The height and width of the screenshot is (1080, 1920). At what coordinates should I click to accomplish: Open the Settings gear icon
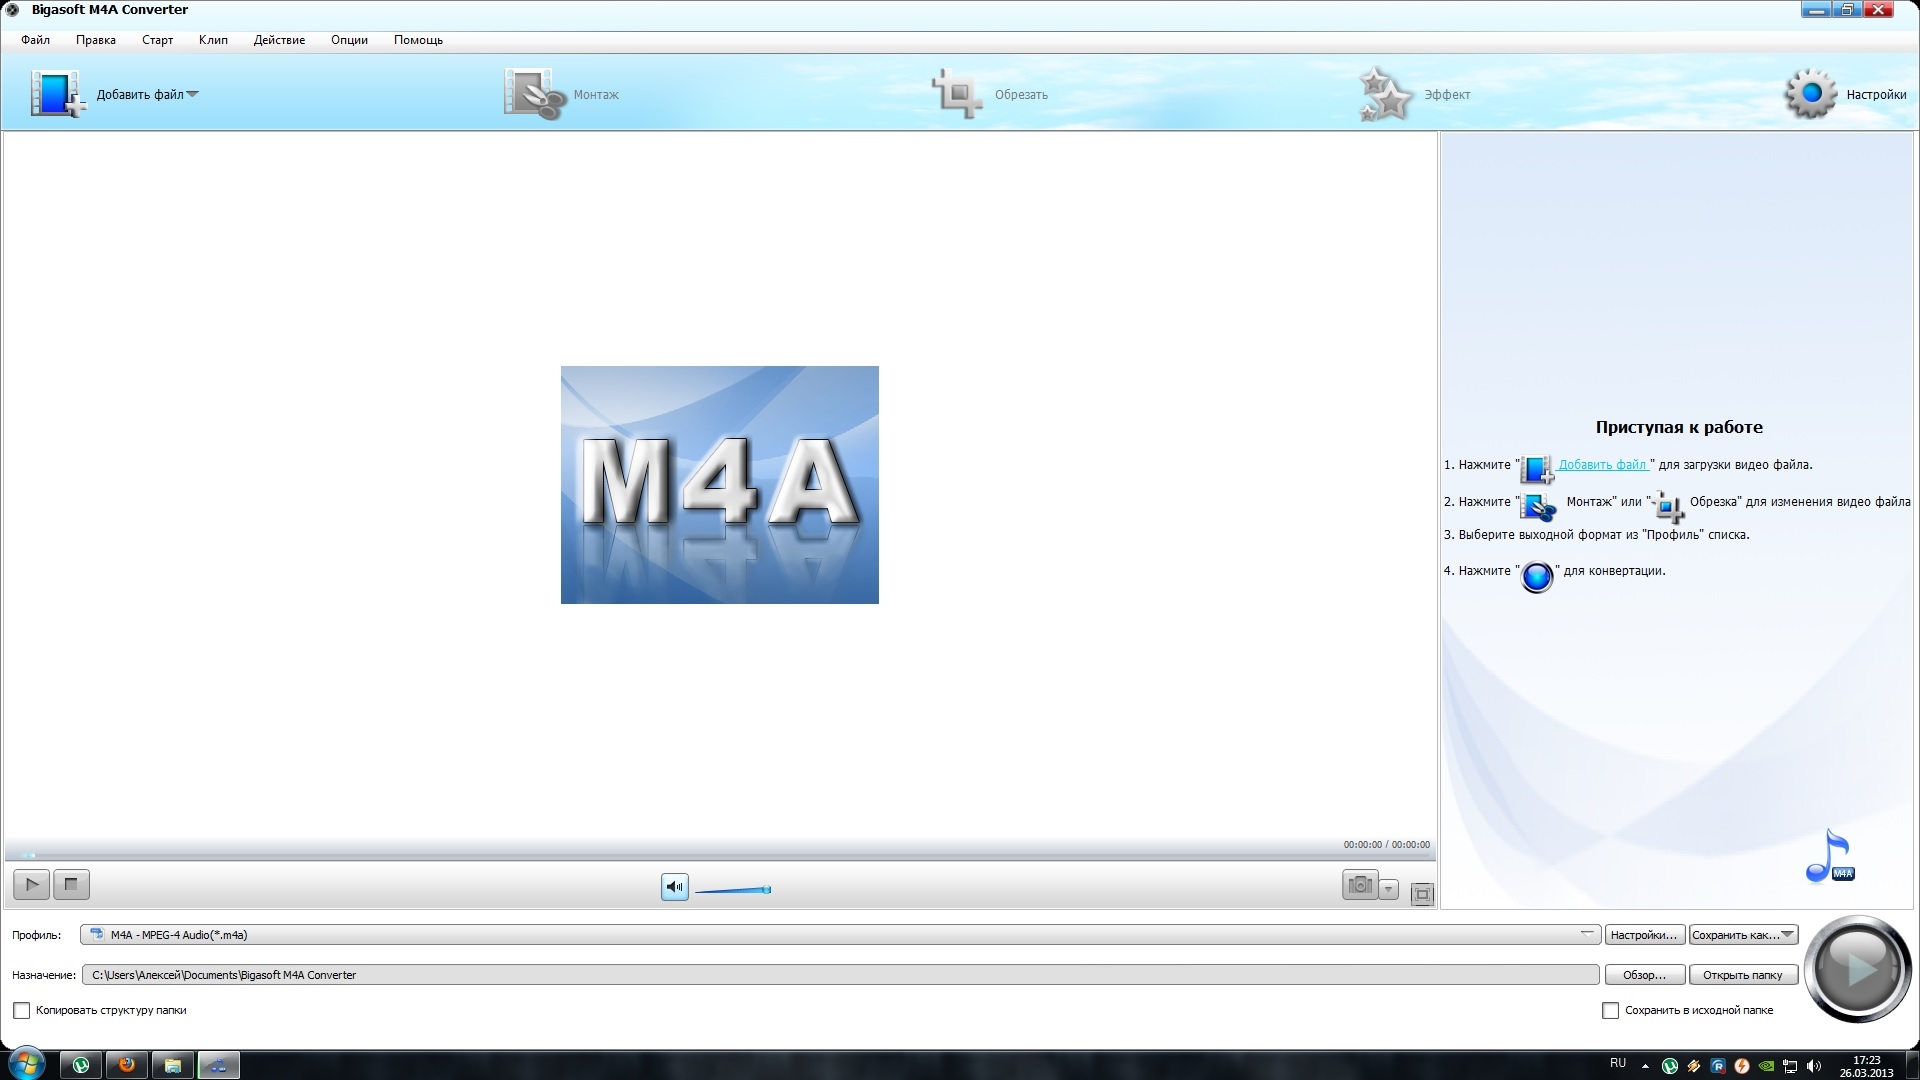tap(1810, 94)
